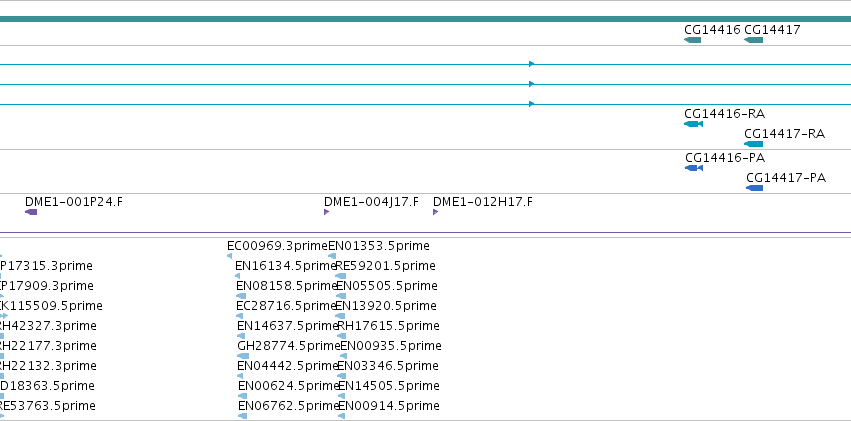
Task: Open the CG14416 gene label
Action: click(x=712, y=30)
